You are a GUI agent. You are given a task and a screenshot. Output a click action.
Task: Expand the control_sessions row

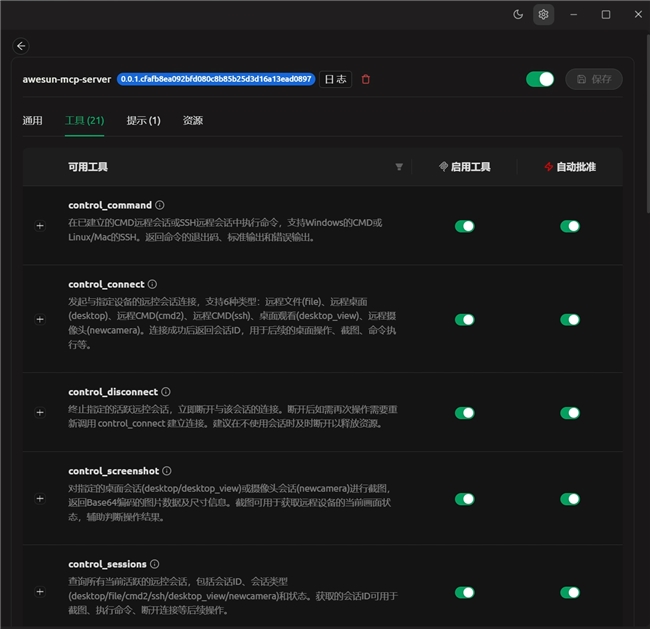point(40,592)
